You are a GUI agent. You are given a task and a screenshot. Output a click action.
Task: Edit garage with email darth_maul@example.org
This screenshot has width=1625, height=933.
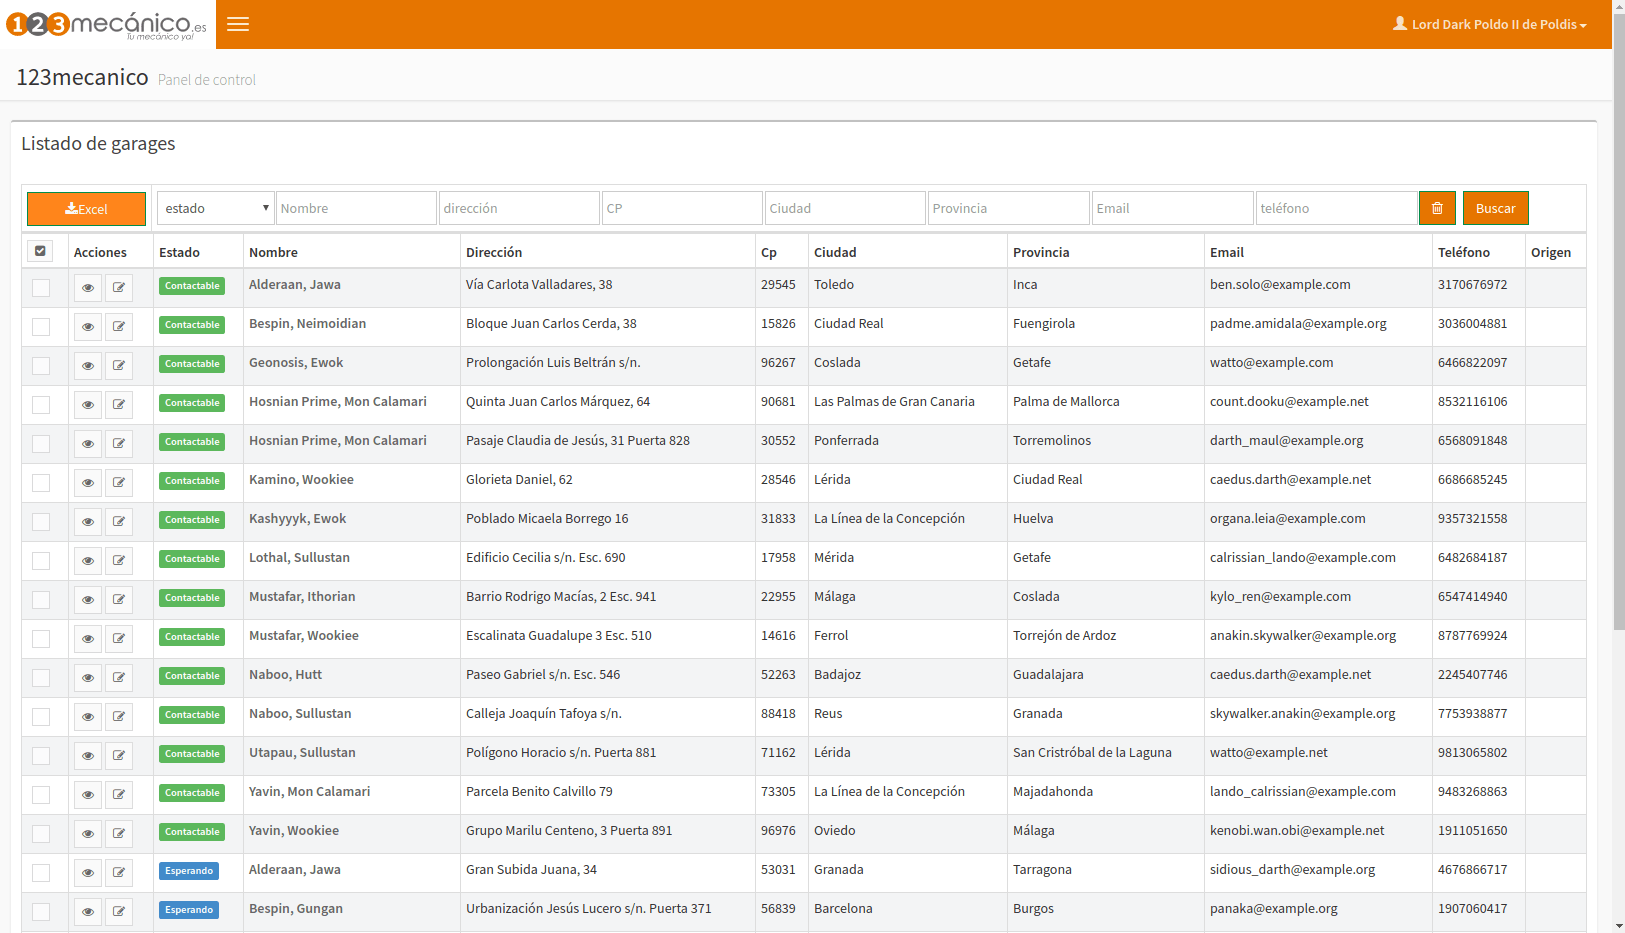[119, 444]
